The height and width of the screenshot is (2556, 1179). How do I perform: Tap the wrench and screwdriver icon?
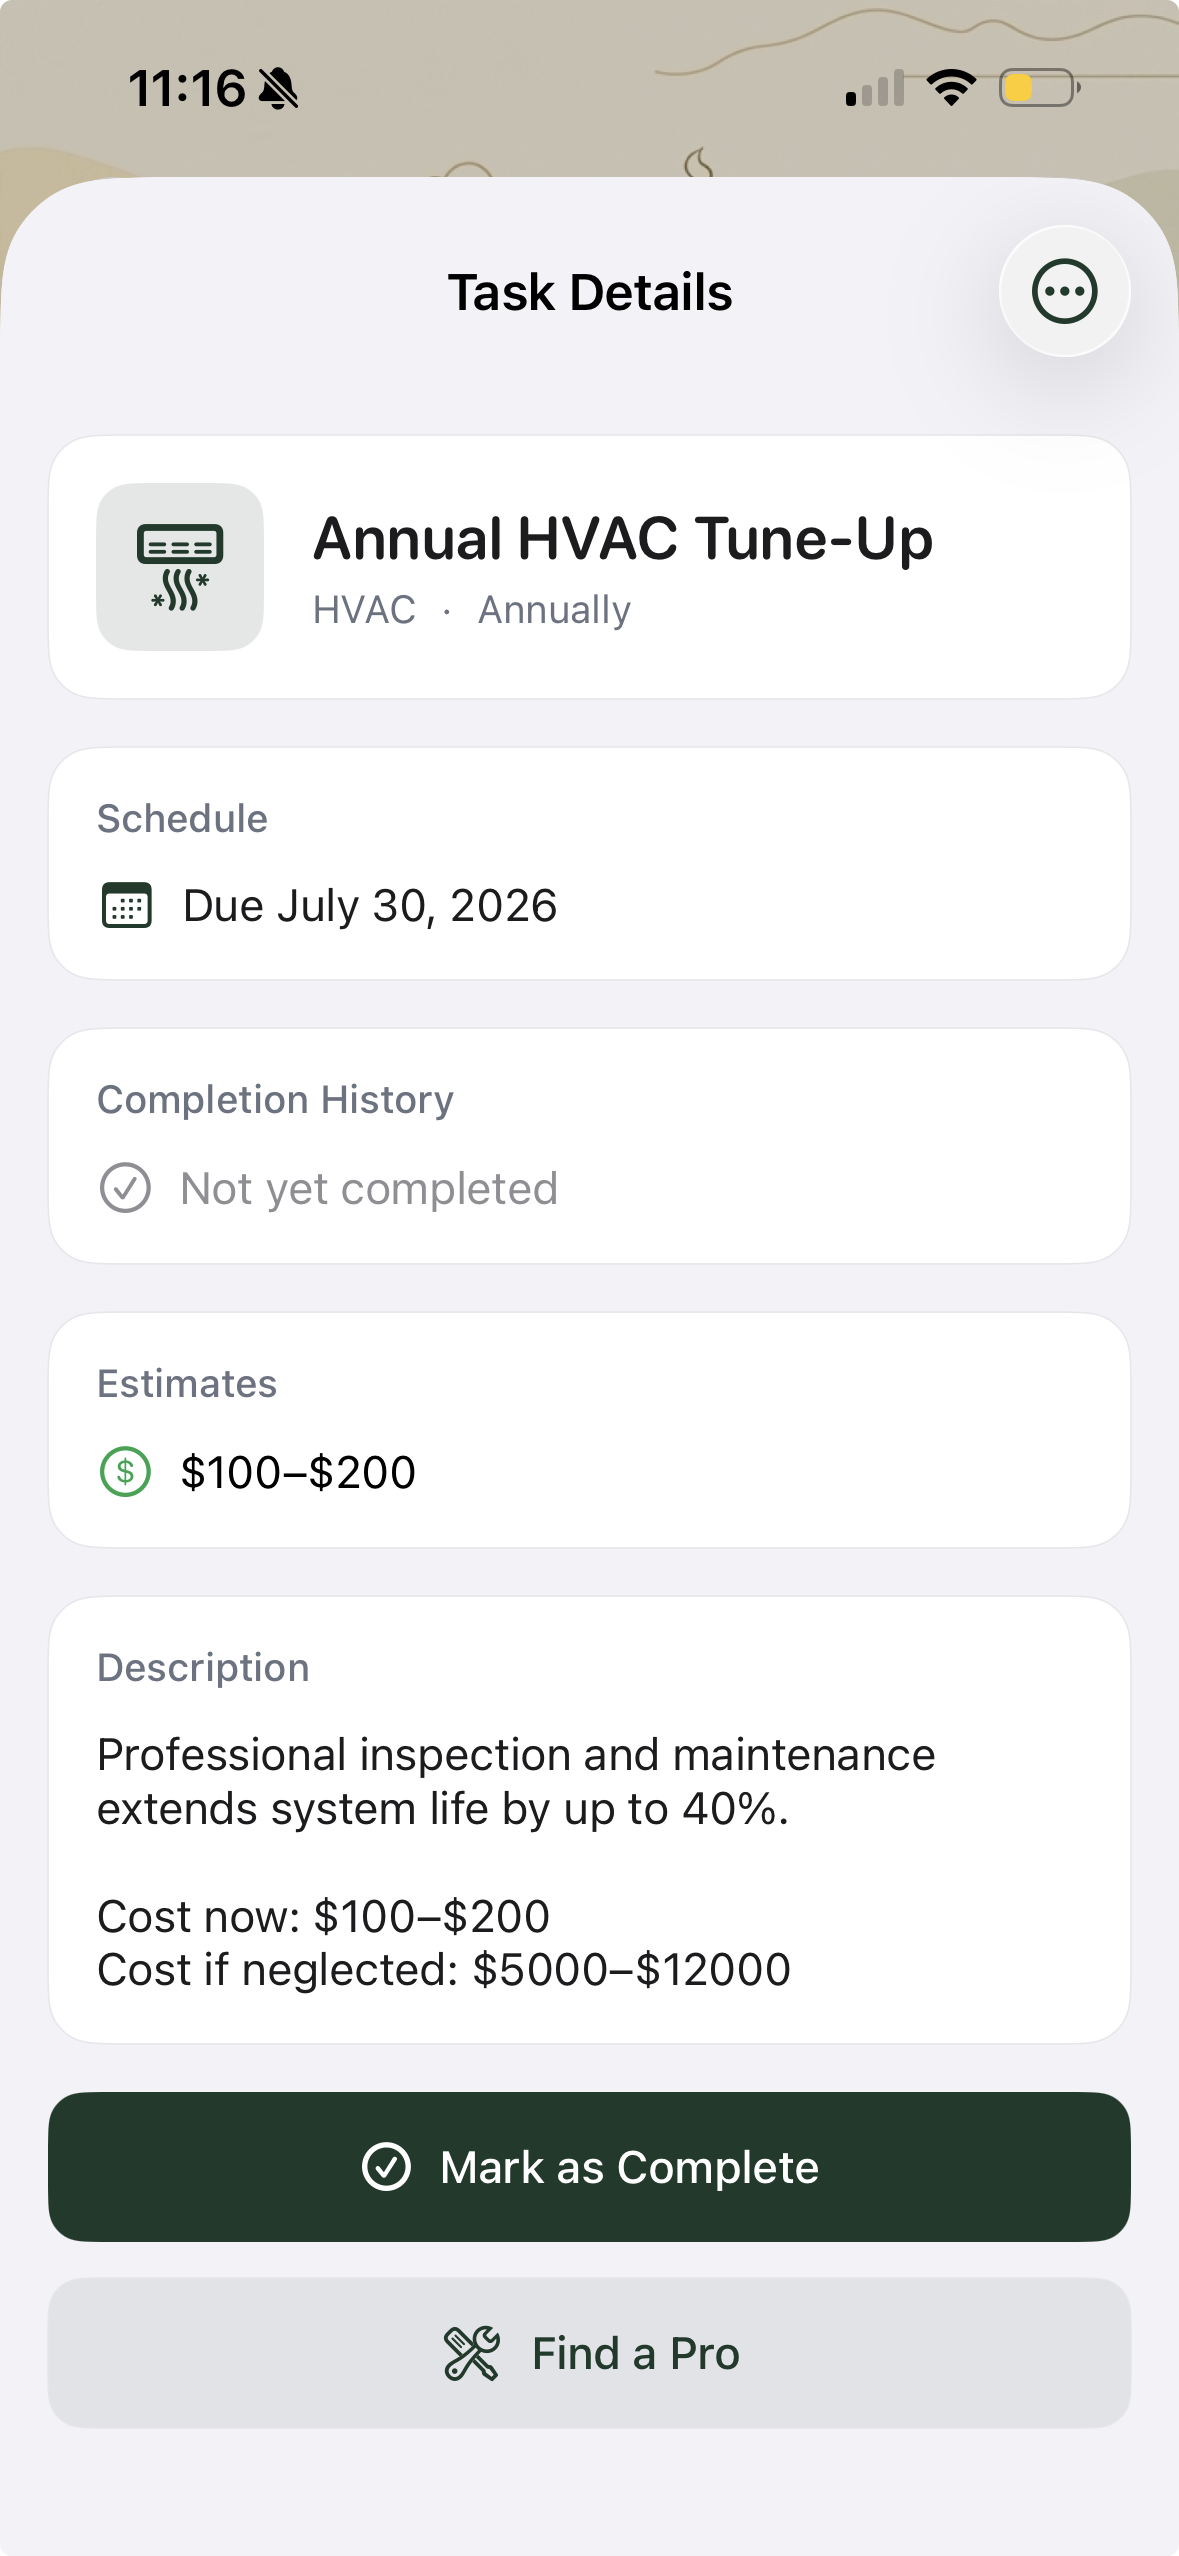(472, 2353)
